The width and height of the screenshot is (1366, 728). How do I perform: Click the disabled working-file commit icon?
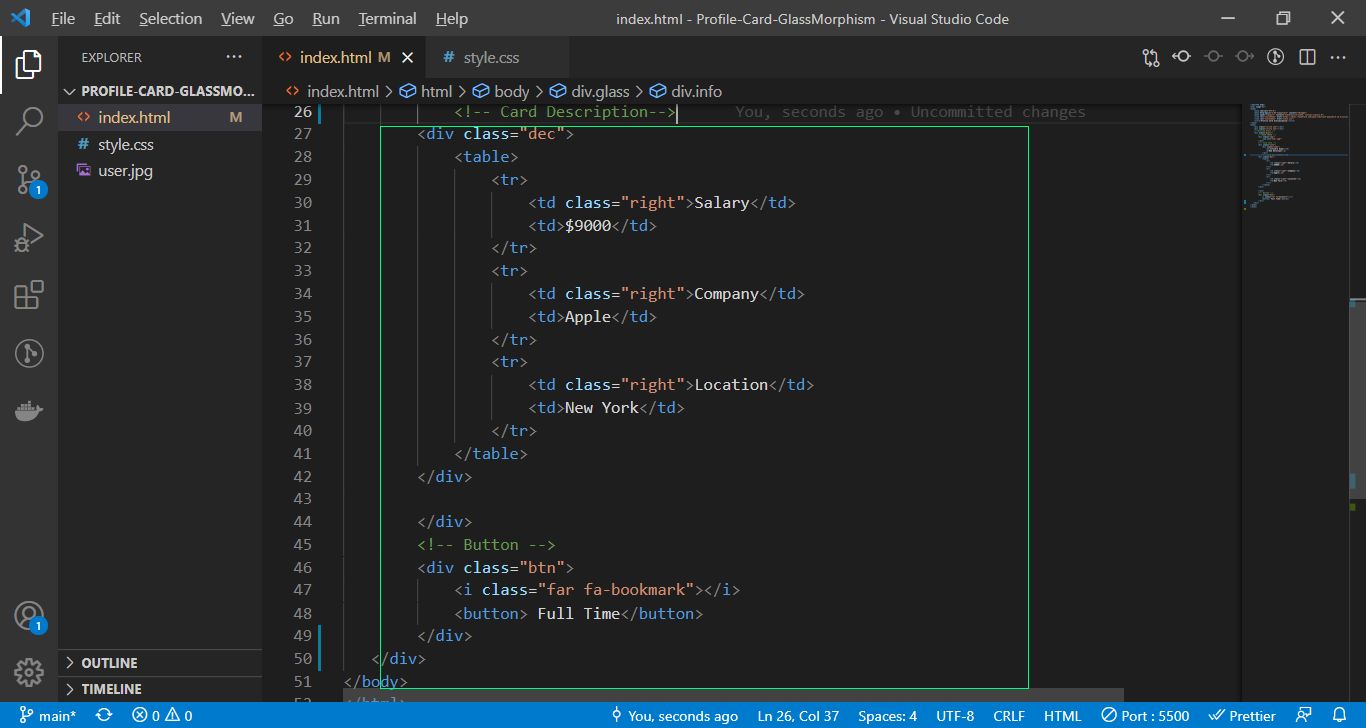pyautogui.click(x=1213, y=57)
